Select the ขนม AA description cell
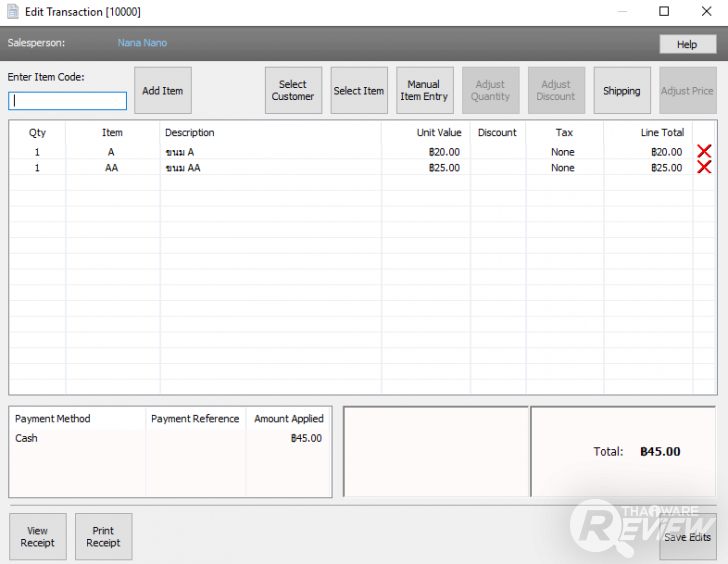 271,168
